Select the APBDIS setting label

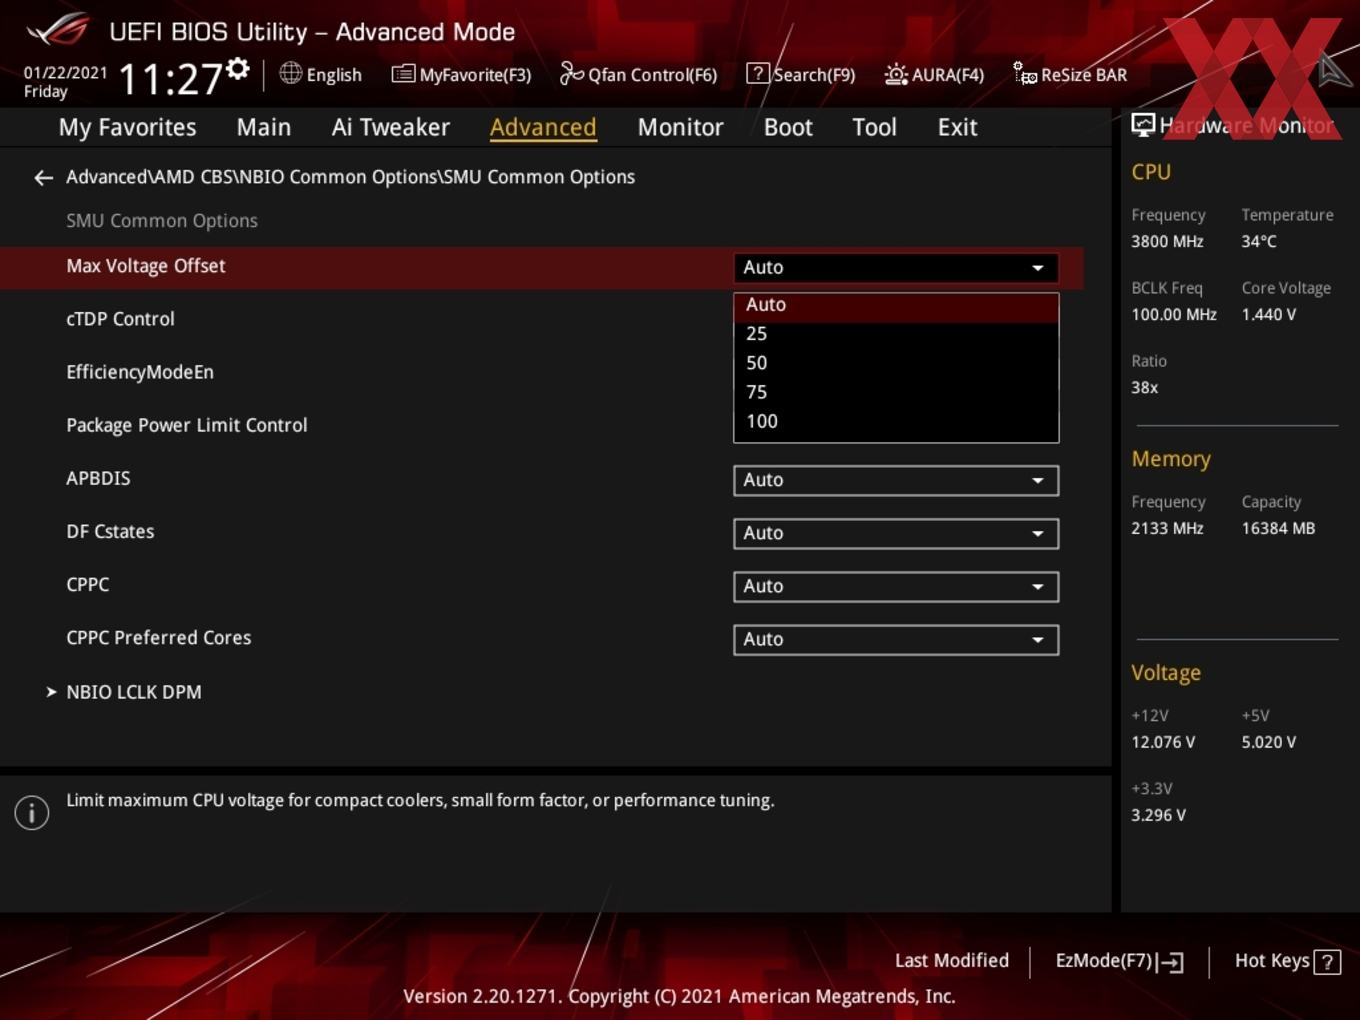(98, 478)
